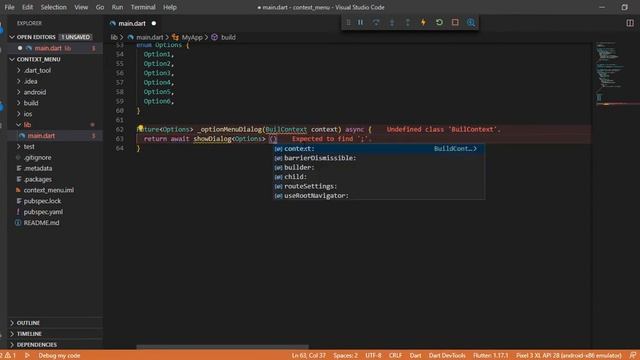Switch to the main.dart editor tab
This screenshot has width=640, height=360.
pyautogui.click(x=131, y=24)
